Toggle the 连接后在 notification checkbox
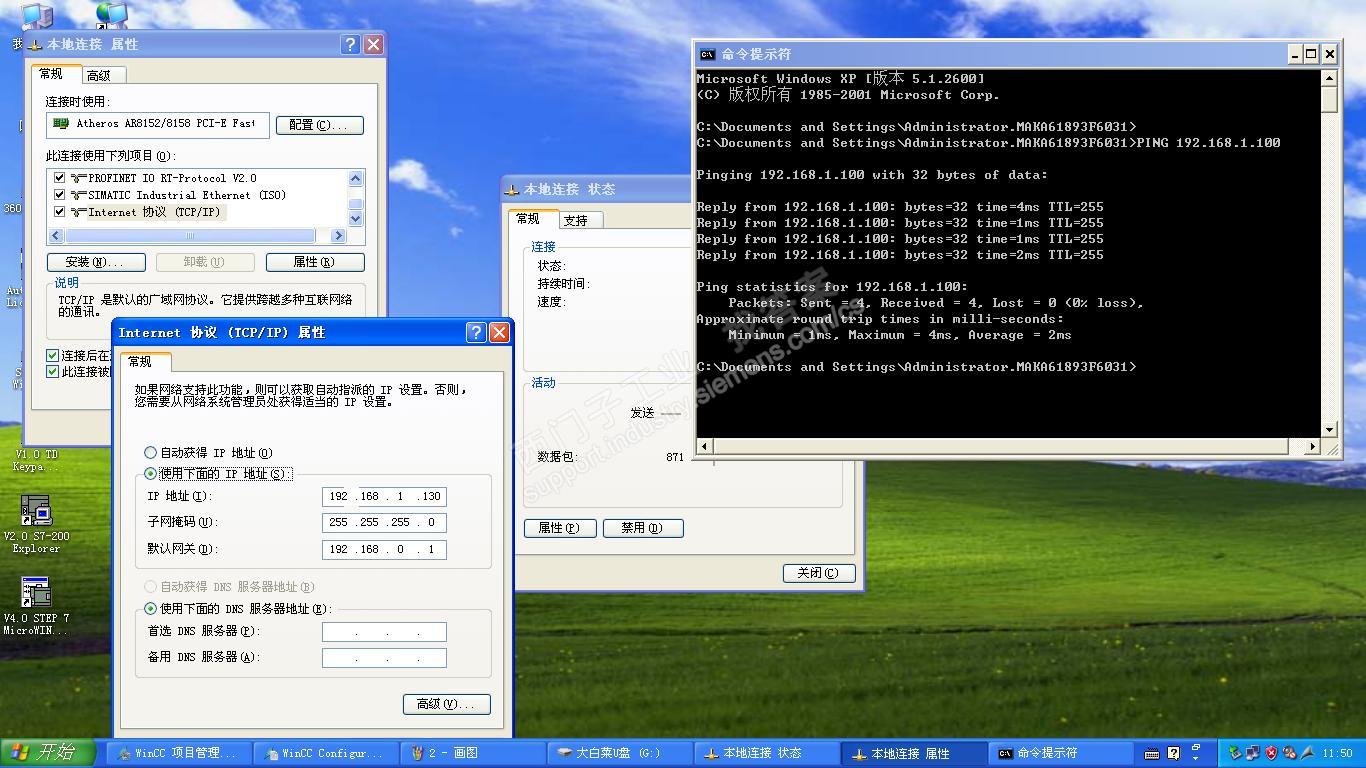Image resolution: width=1366 pixels, height=768 pixels. point(53,355)
